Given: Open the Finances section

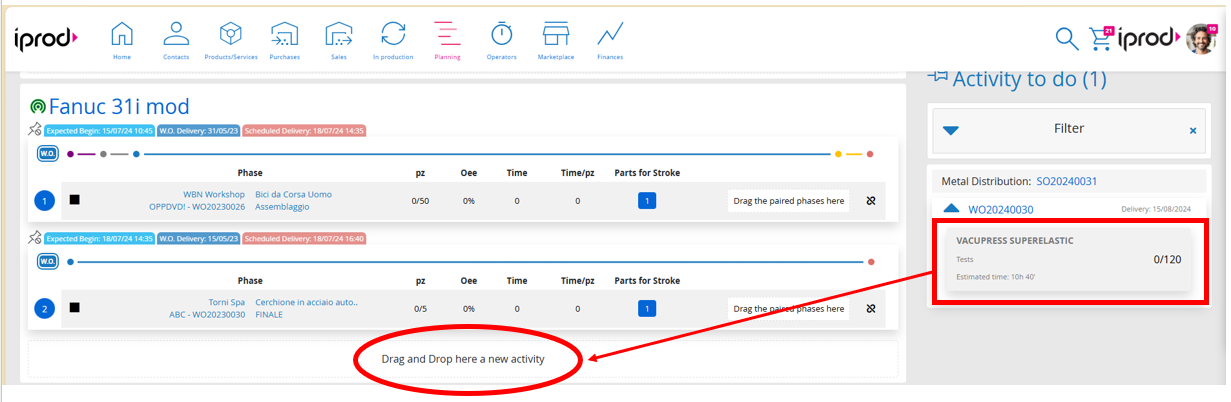Looking at the screenshot, I should pos(610,40).
